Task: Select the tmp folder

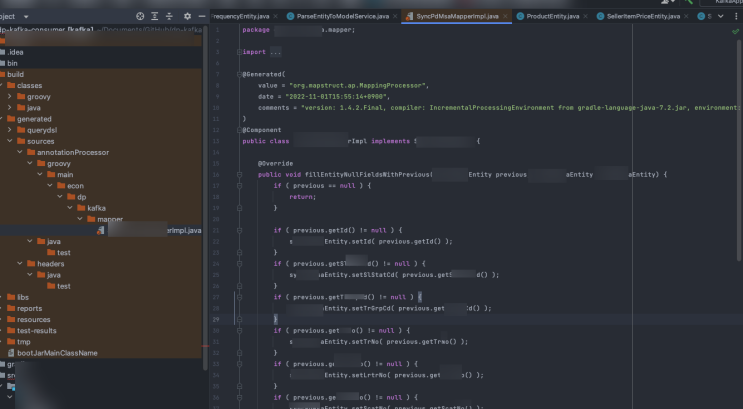Action: coord(24,342)
